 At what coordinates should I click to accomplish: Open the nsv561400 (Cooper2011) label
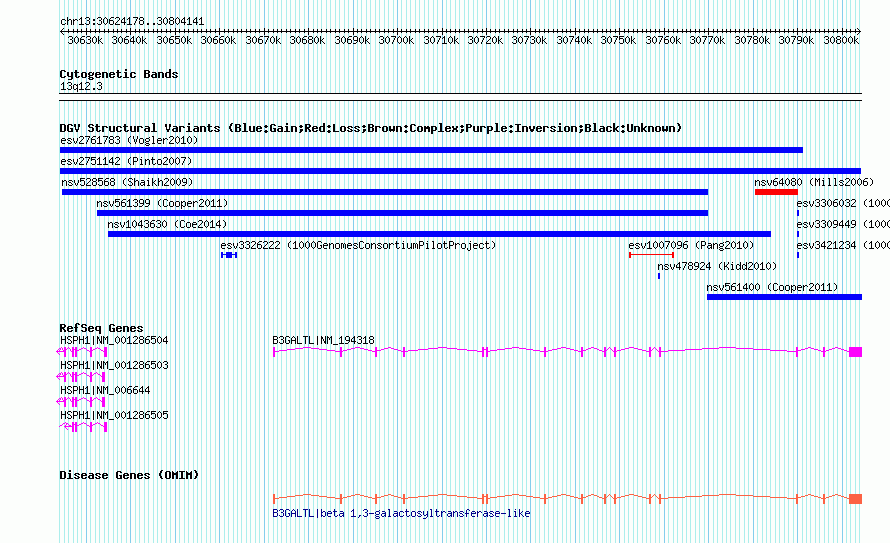point(772,287)
